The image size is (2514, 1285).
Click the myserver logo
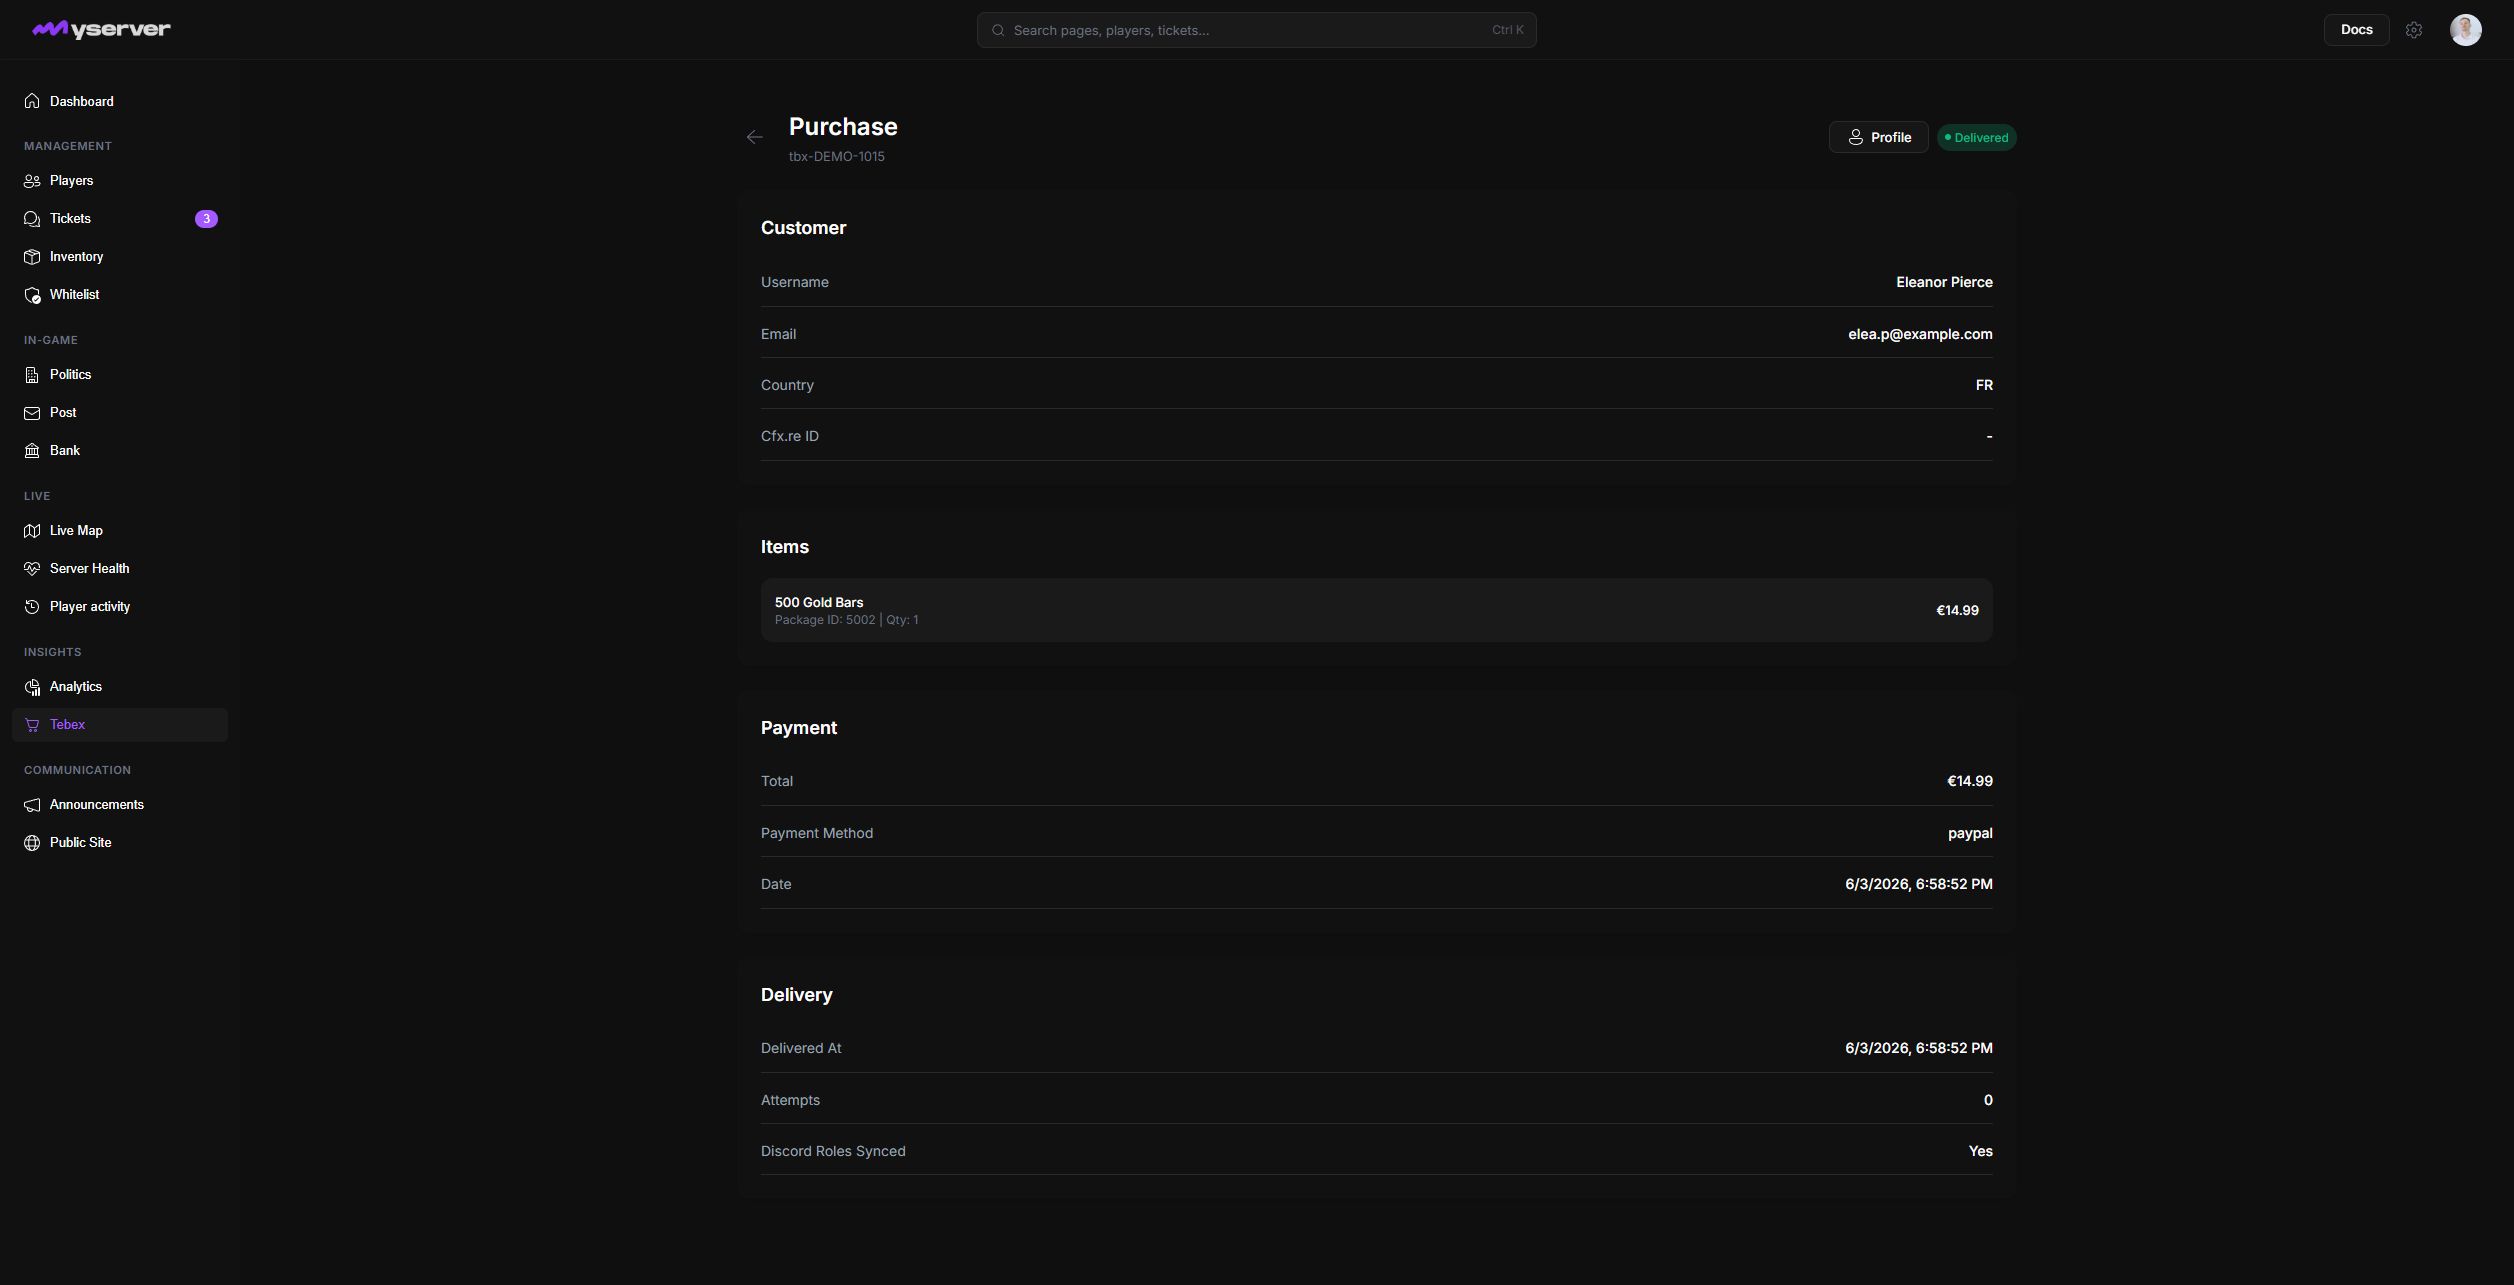click(x=101, y=30)
